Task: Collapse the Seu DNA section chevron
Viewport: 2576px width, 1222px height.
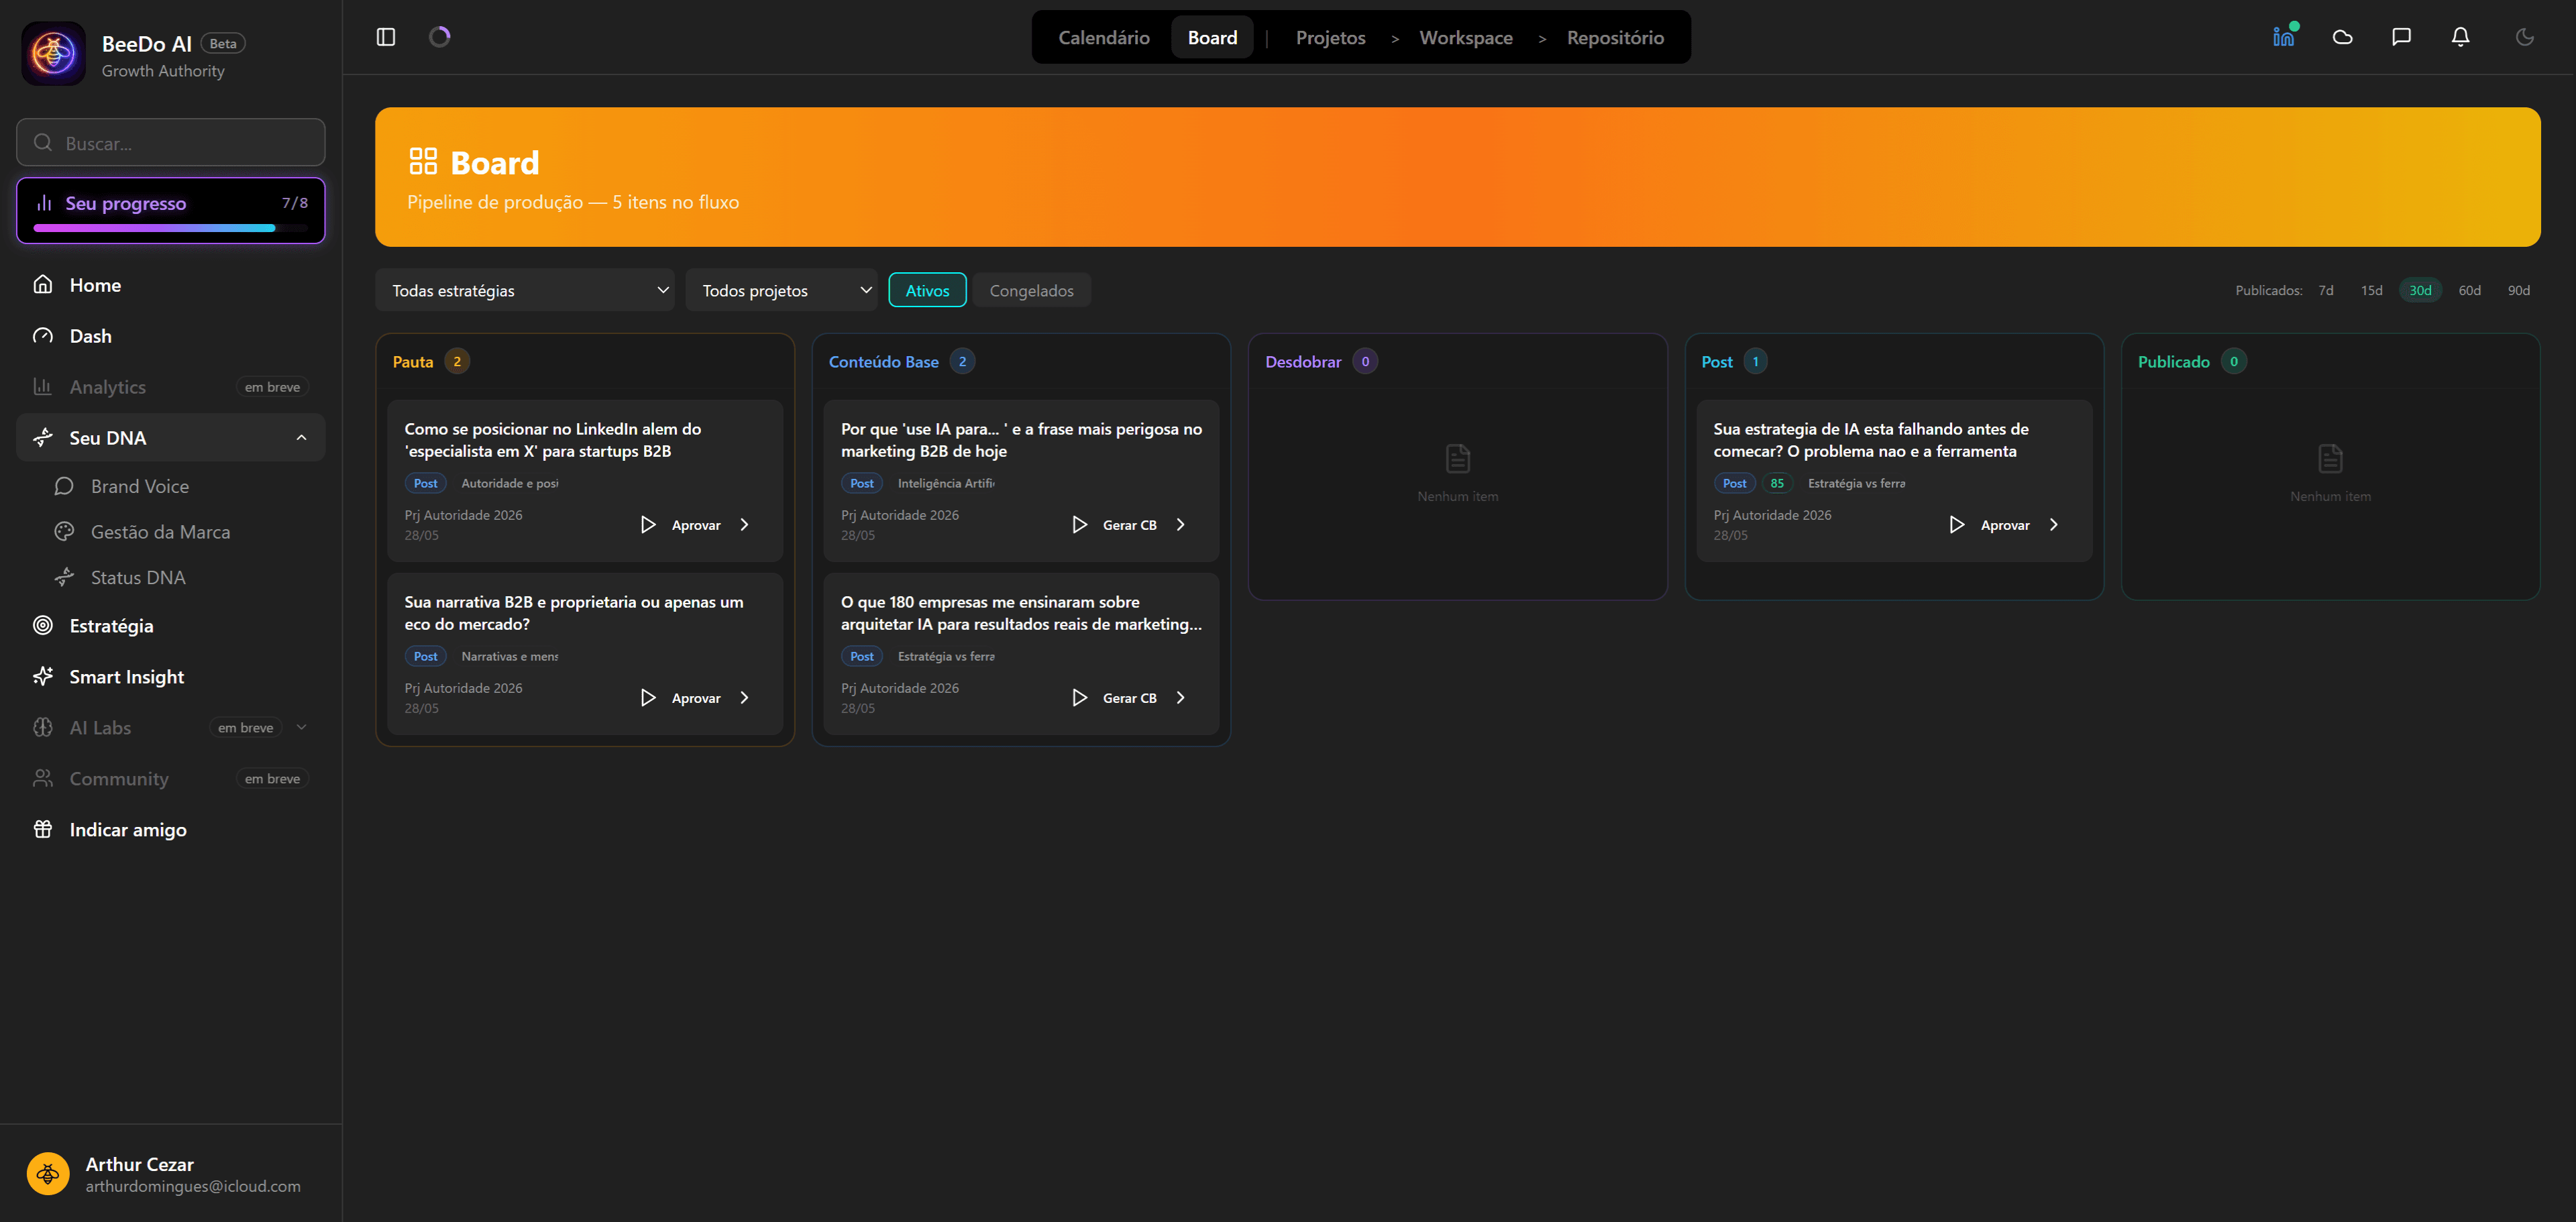Action: coord(302,438)
